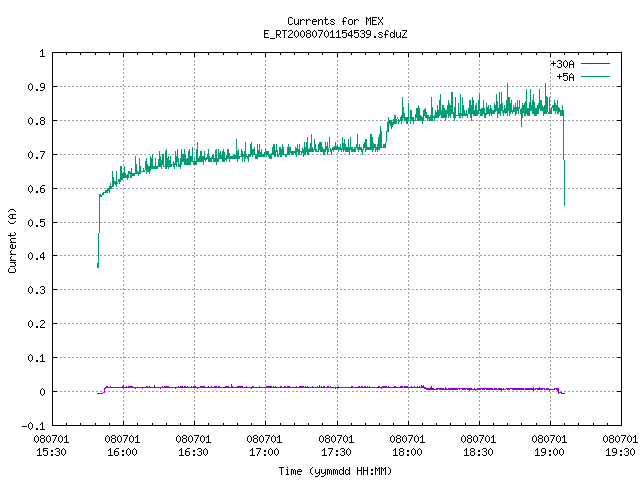Viewport: 640px width, 480px height.
Task: Click the x-axis label '15:30'
Action: (x=51, y=452)
